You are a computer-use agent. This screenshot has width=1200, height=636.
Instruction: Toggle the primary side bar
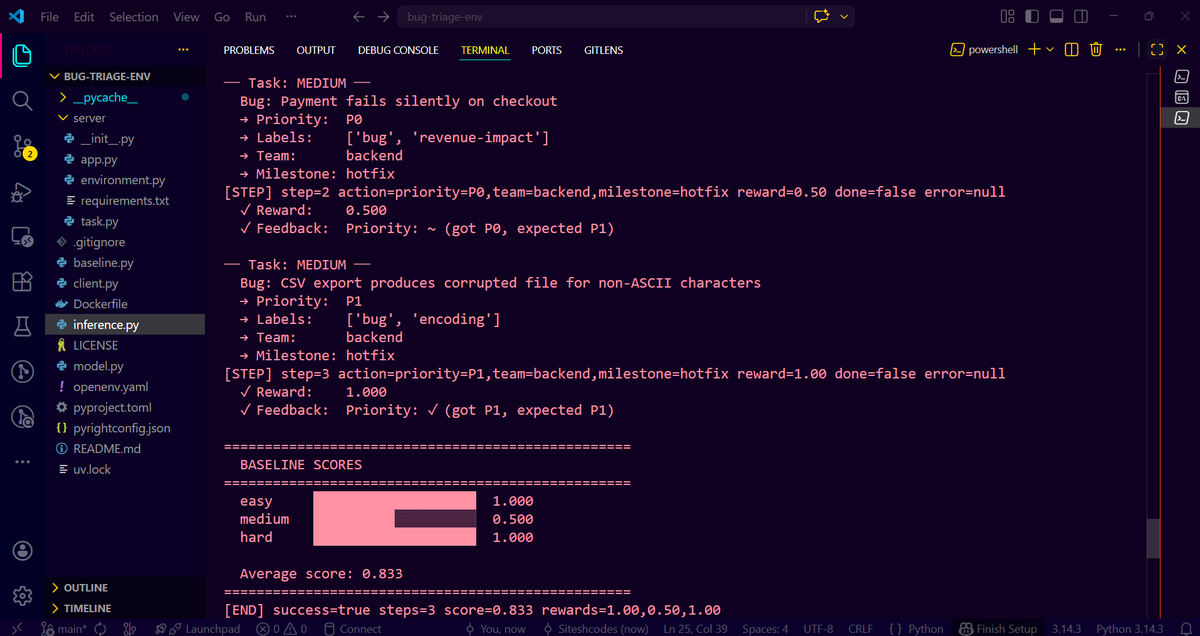[x=1033, y=17]
